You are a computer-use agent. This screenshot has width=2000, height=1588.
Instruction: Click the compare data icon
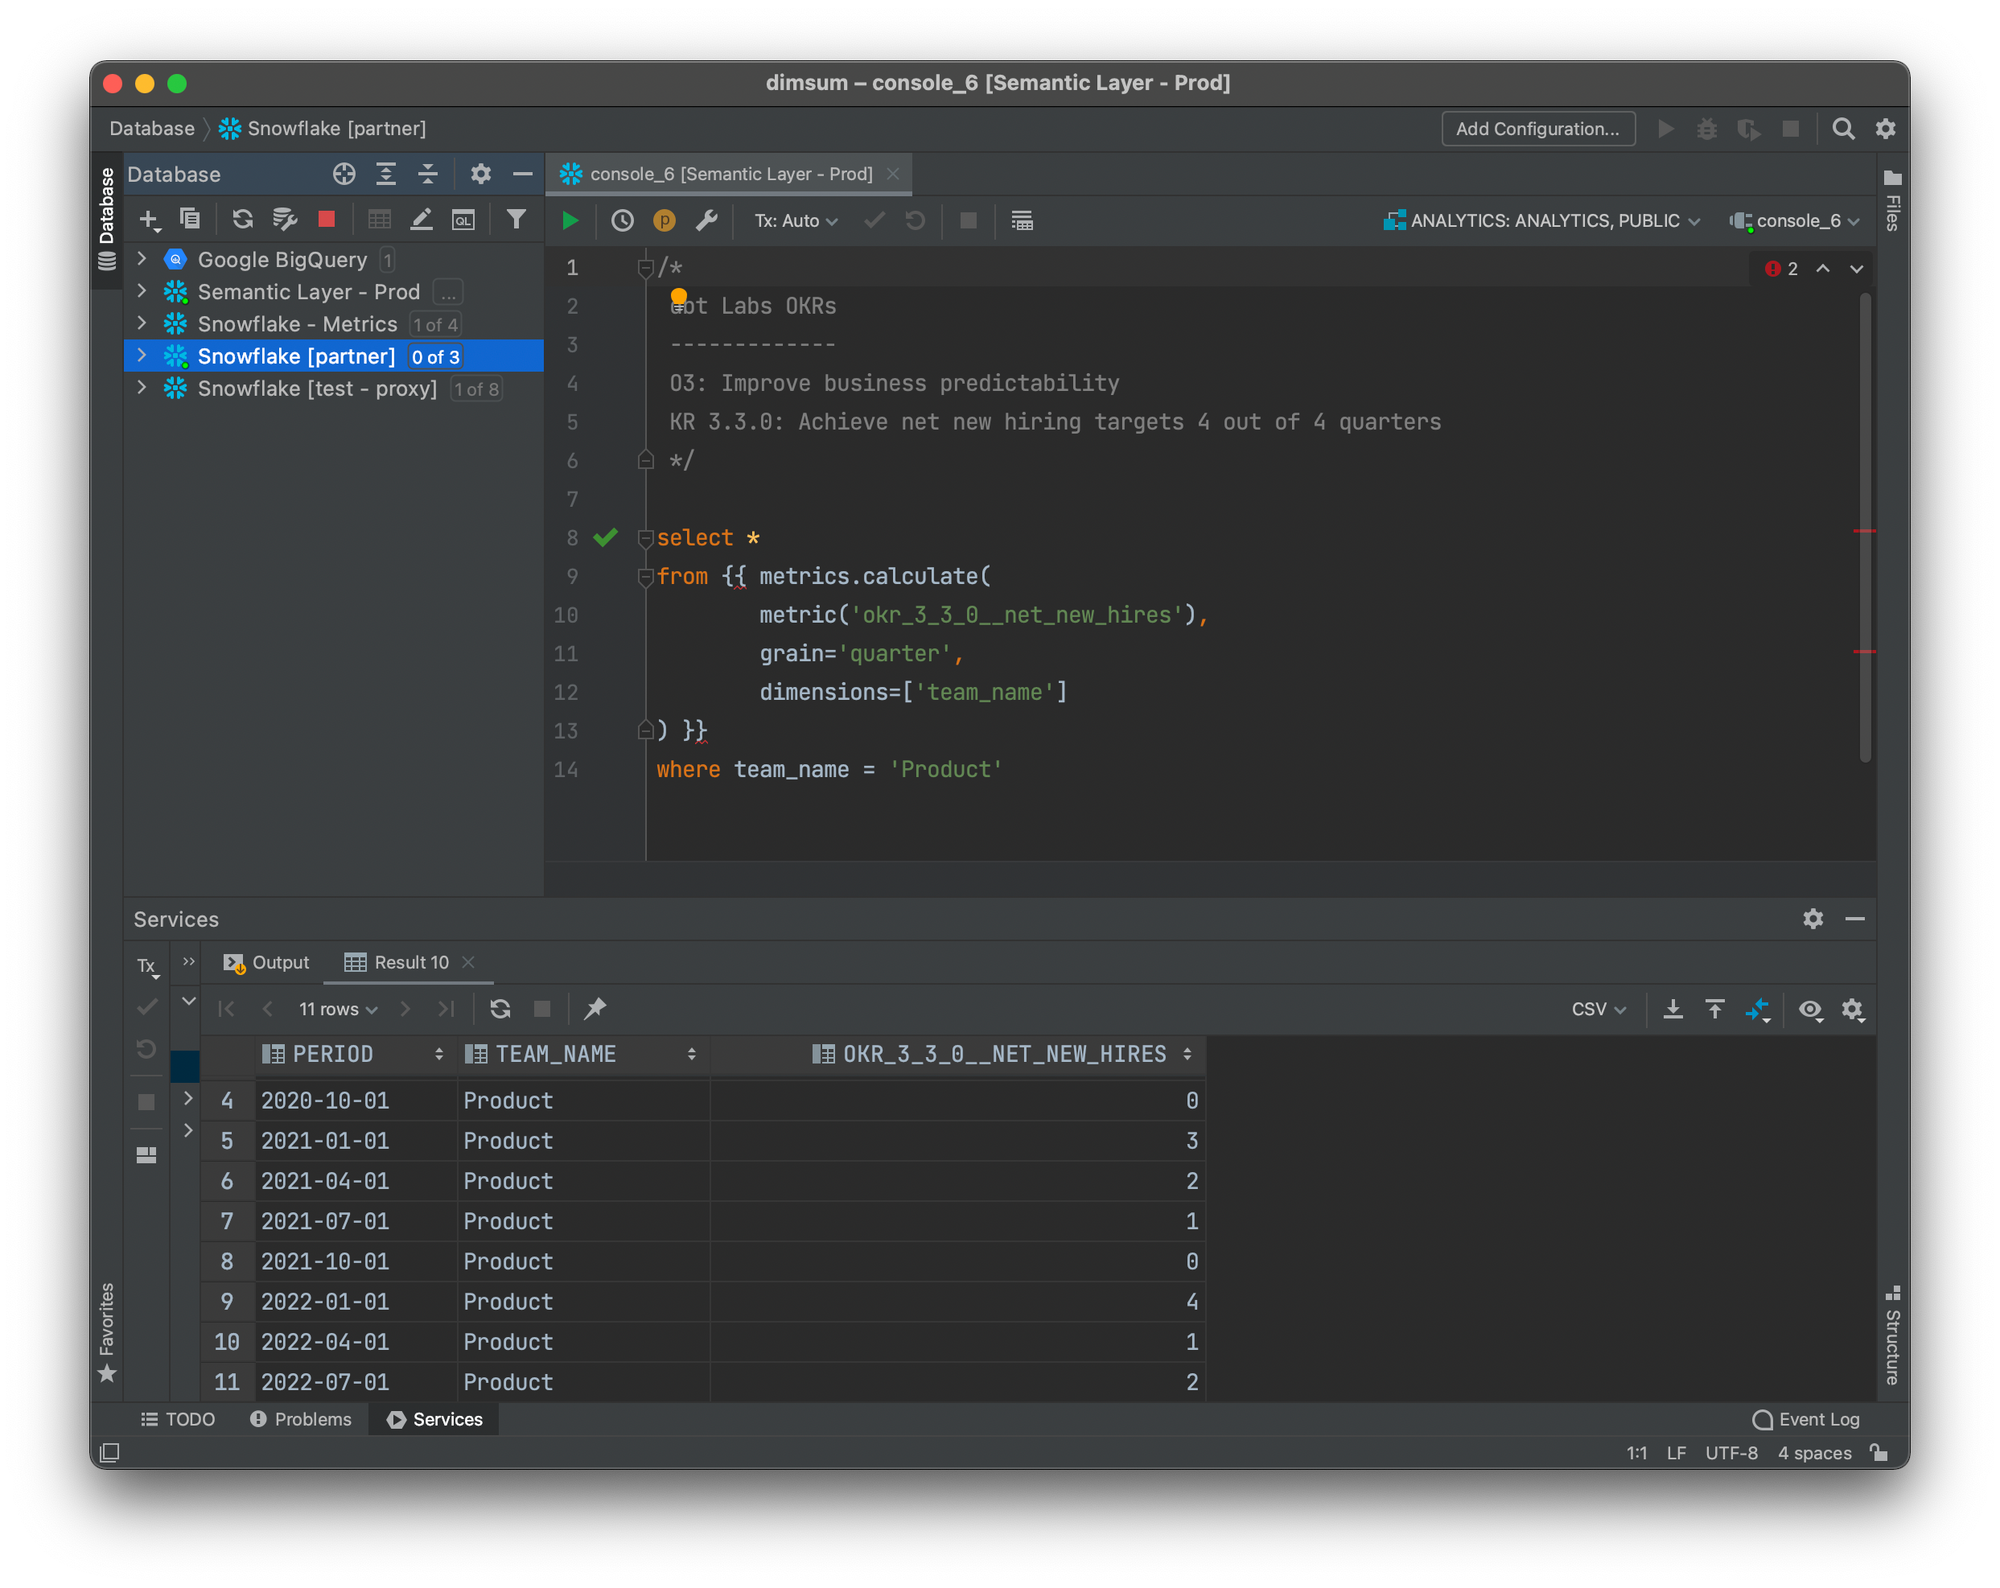(1758, 1010)
